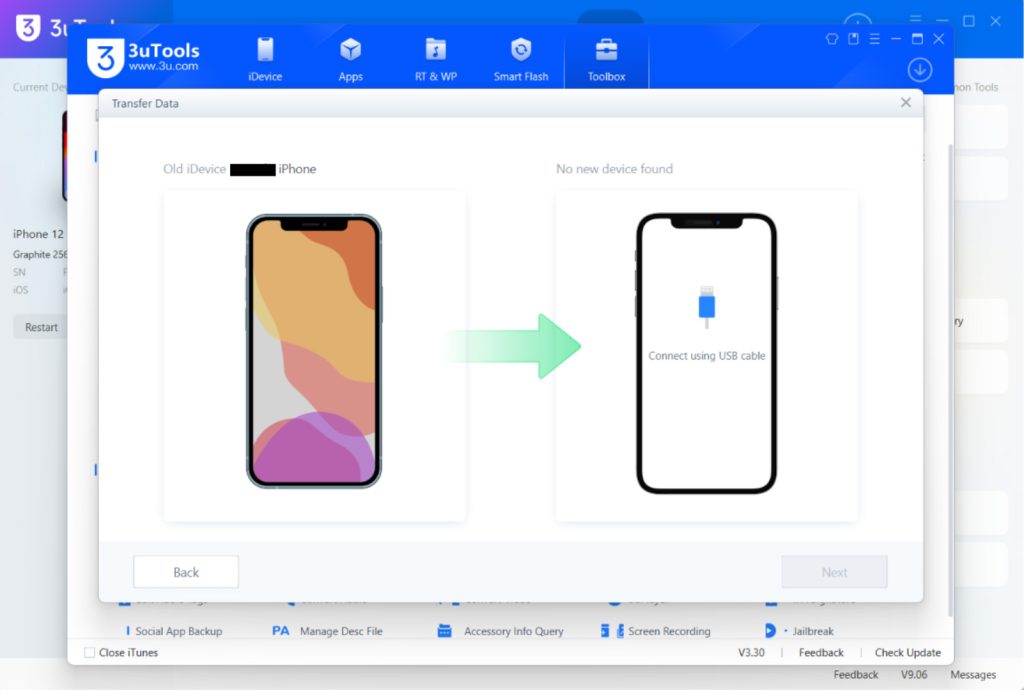Click Feedback in background window status bar
Image resolution: width=1024 pixels, height=690 pixels.
tap(856, 675)
